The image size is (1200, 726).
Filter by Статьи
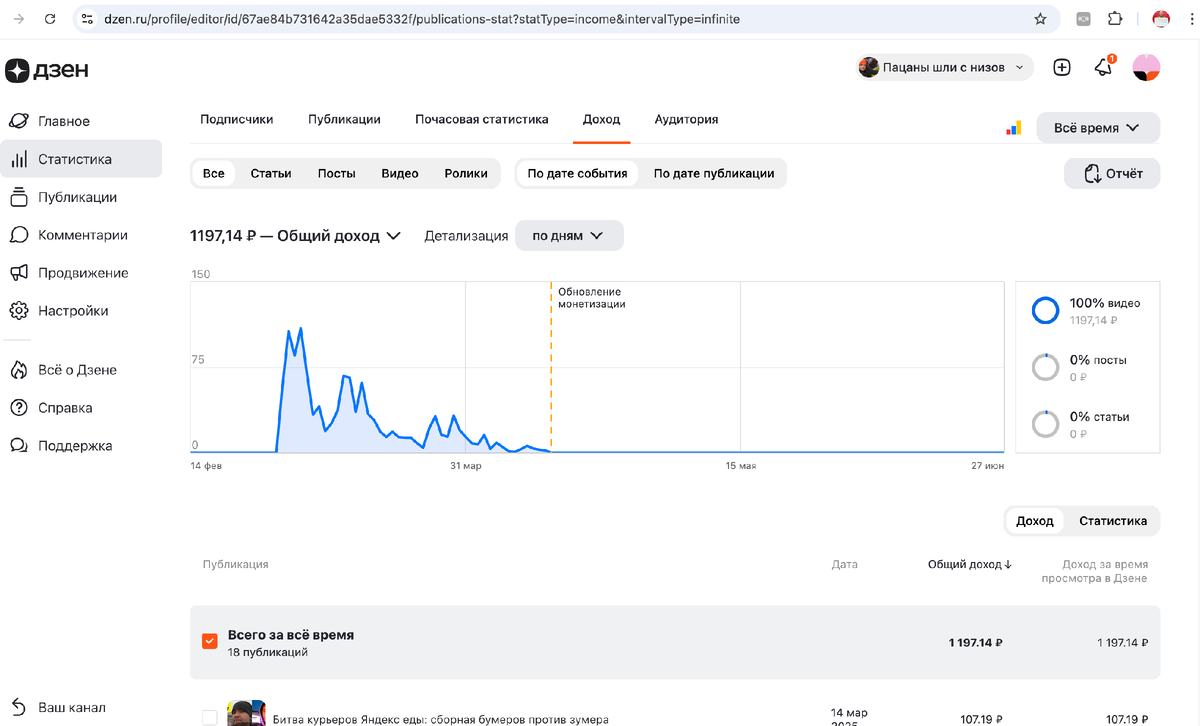(271, 173)
